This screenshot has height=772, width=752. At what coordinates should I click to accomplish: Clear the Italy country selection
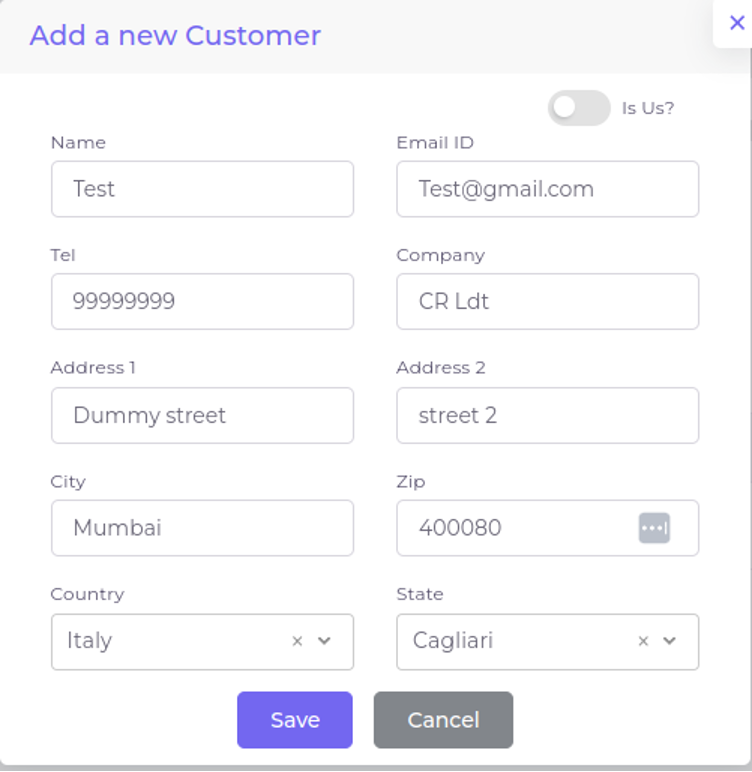point(297,641)
